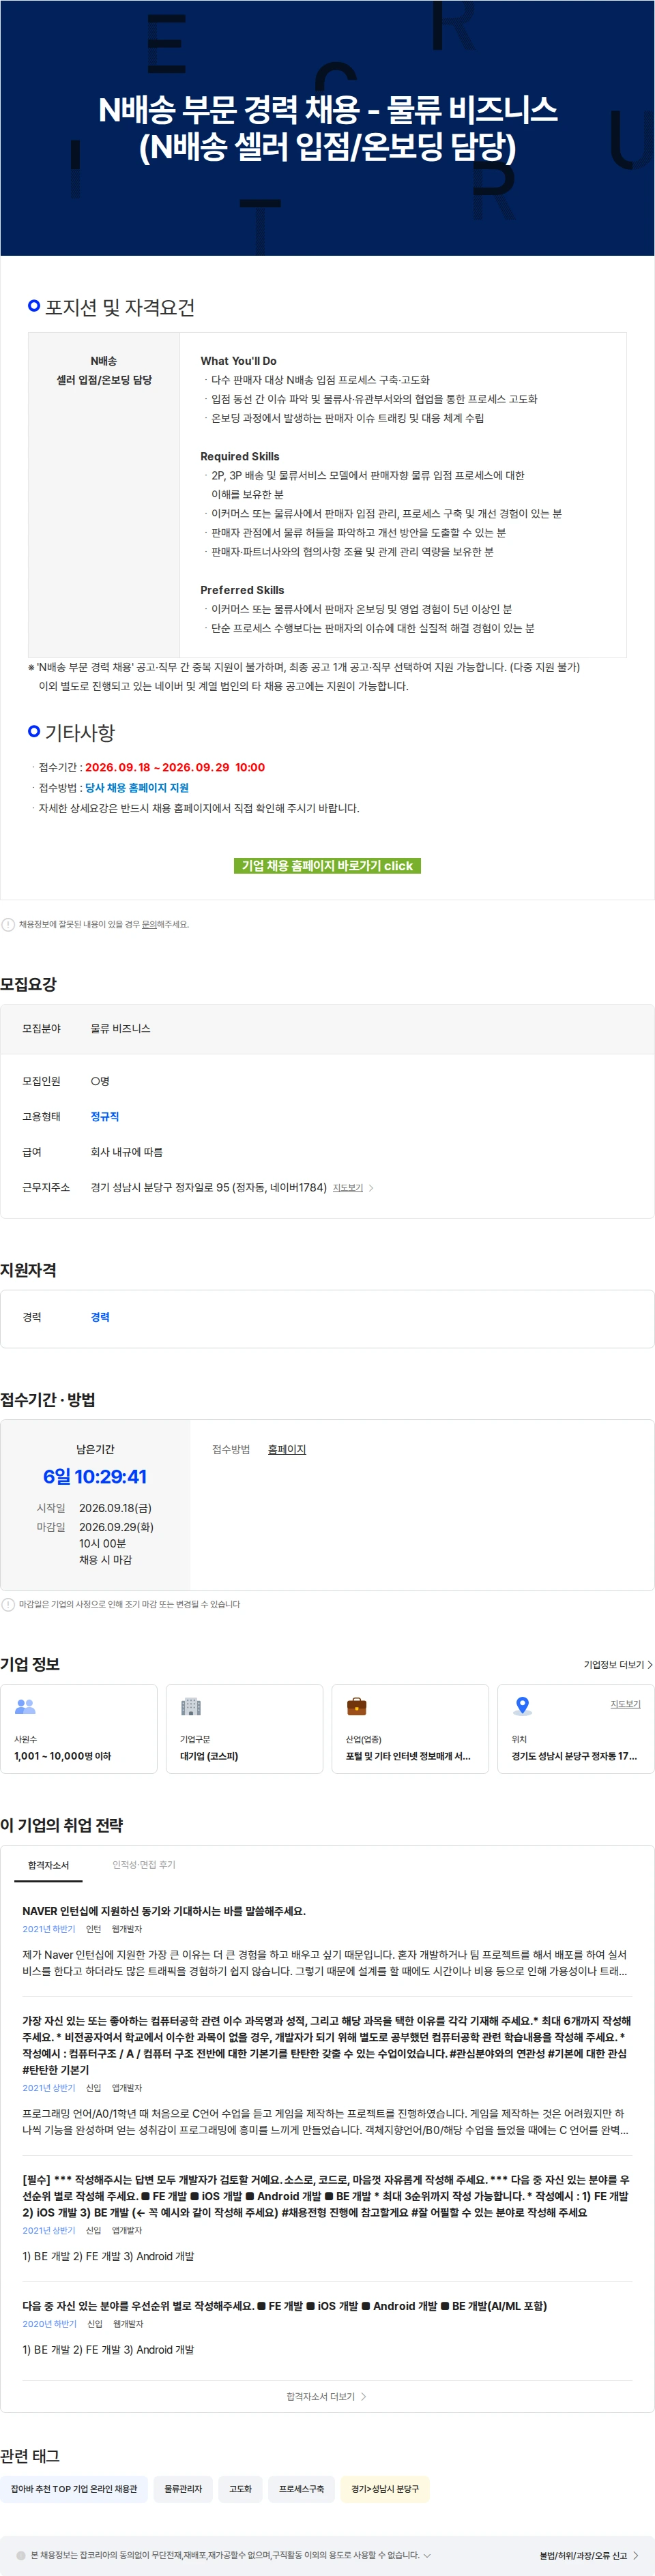This screenshot has width=655, height=2576.
Task: Click the 기타사항 heading
Action: pos(80,733)
